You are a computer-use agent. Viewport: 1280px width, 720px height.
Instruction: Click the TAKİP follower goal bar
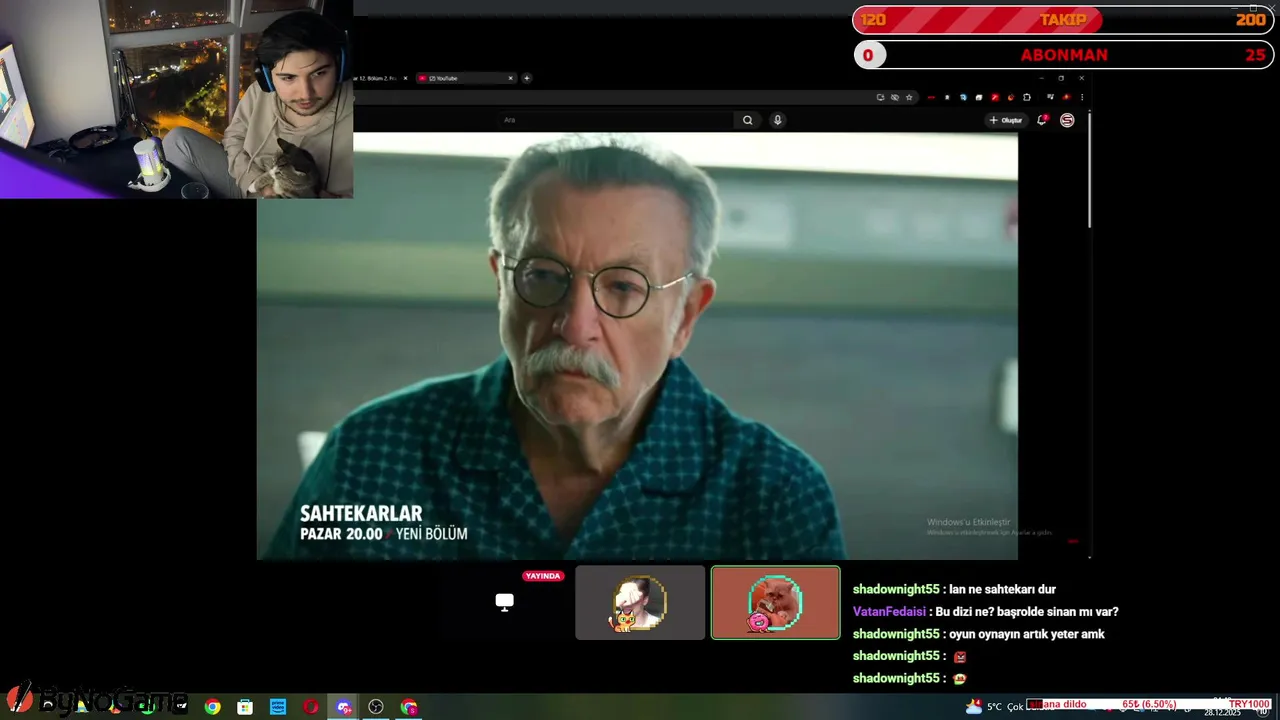[1062, 20]
